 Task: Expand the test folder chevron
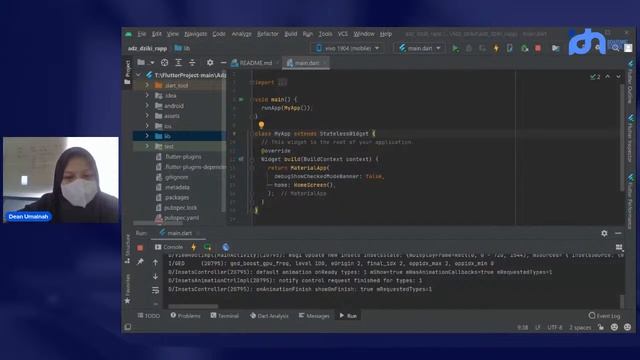147,146
